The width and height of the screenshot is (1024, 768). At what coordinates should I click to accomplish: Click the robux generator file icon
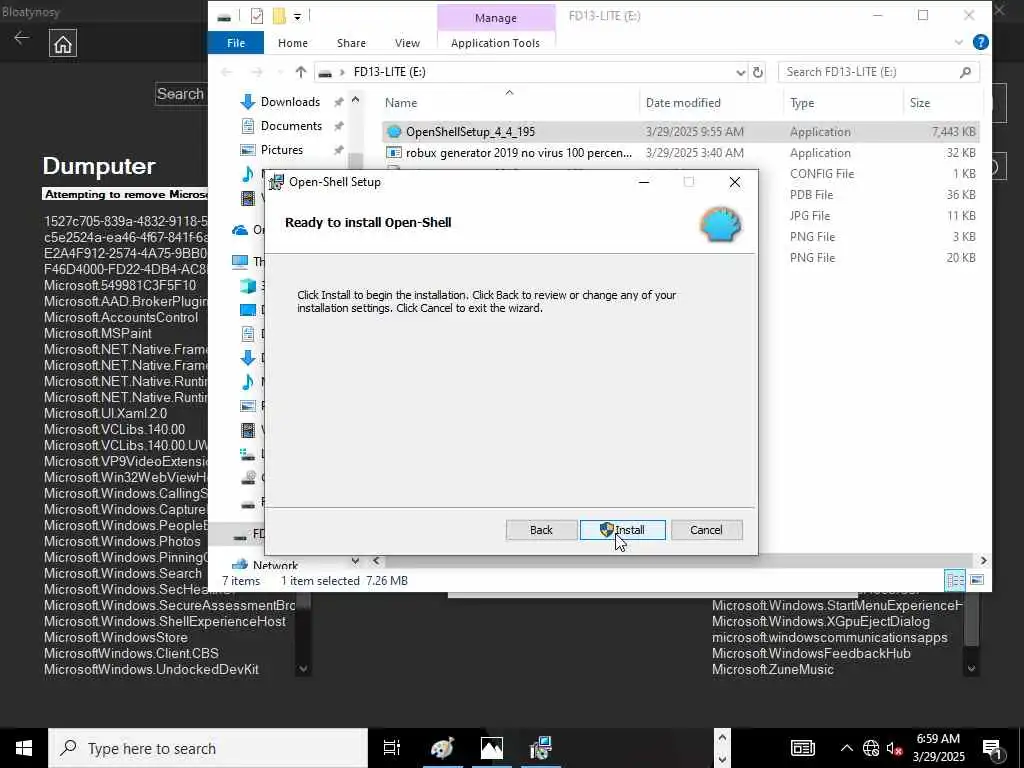pos(394,153)
